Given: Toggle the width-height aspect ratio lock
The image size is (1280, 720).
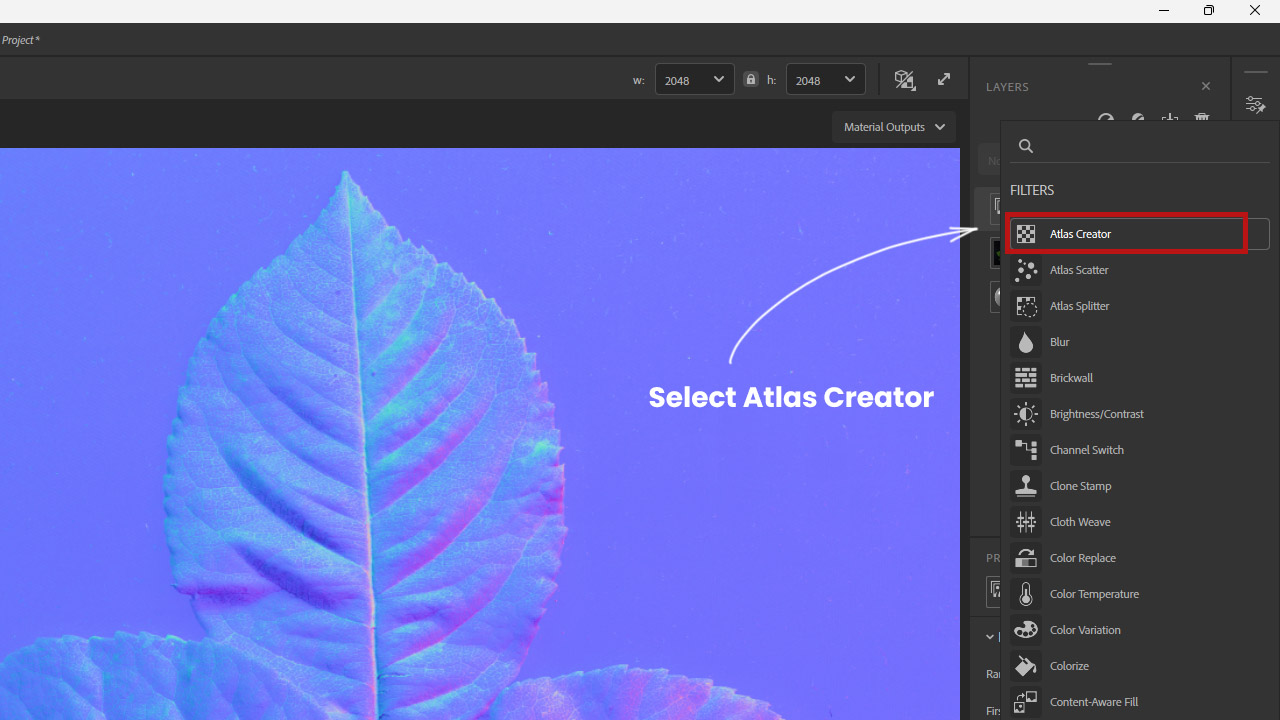Looking at the screenshot, I should (751, 80).
